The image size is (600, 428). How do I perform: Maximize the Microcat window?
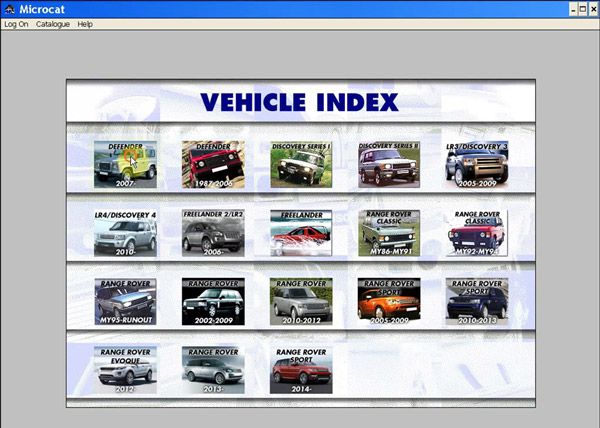point(582,9)
